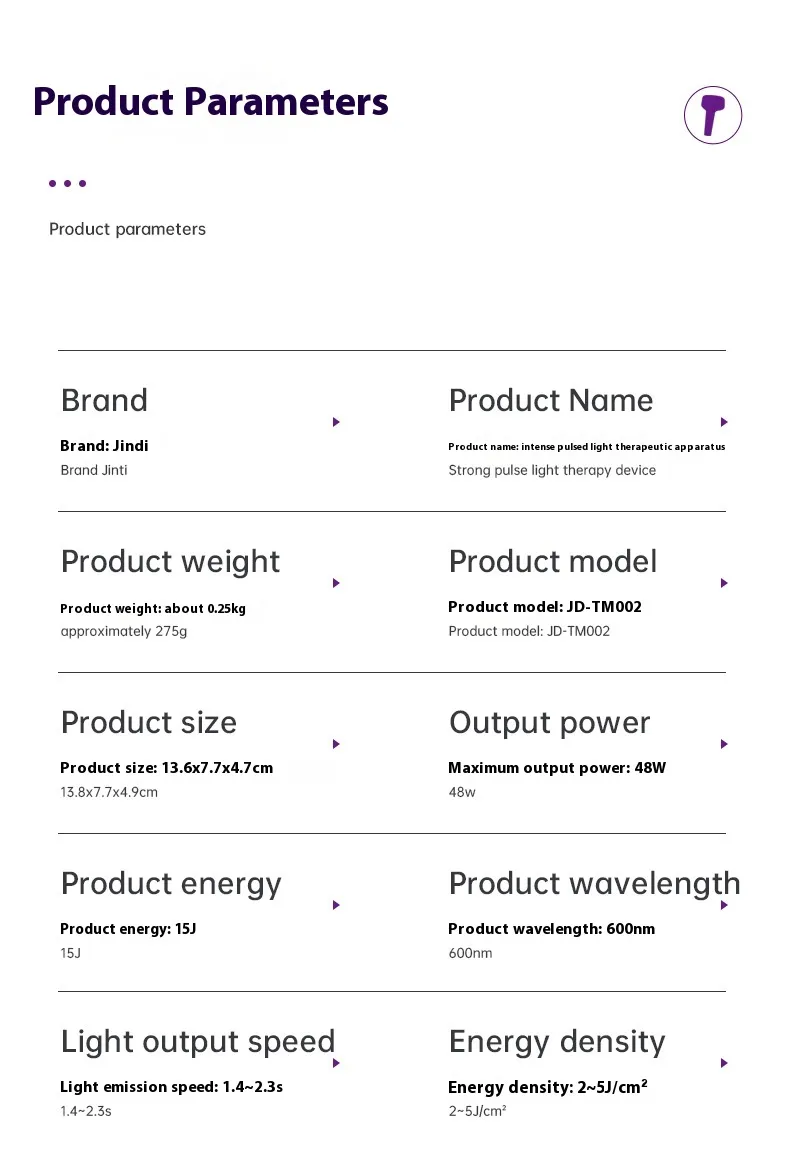The width and height of the screenshot is (790, 1160).
Task: Select the Brand heading
Action: pos(104,400)
